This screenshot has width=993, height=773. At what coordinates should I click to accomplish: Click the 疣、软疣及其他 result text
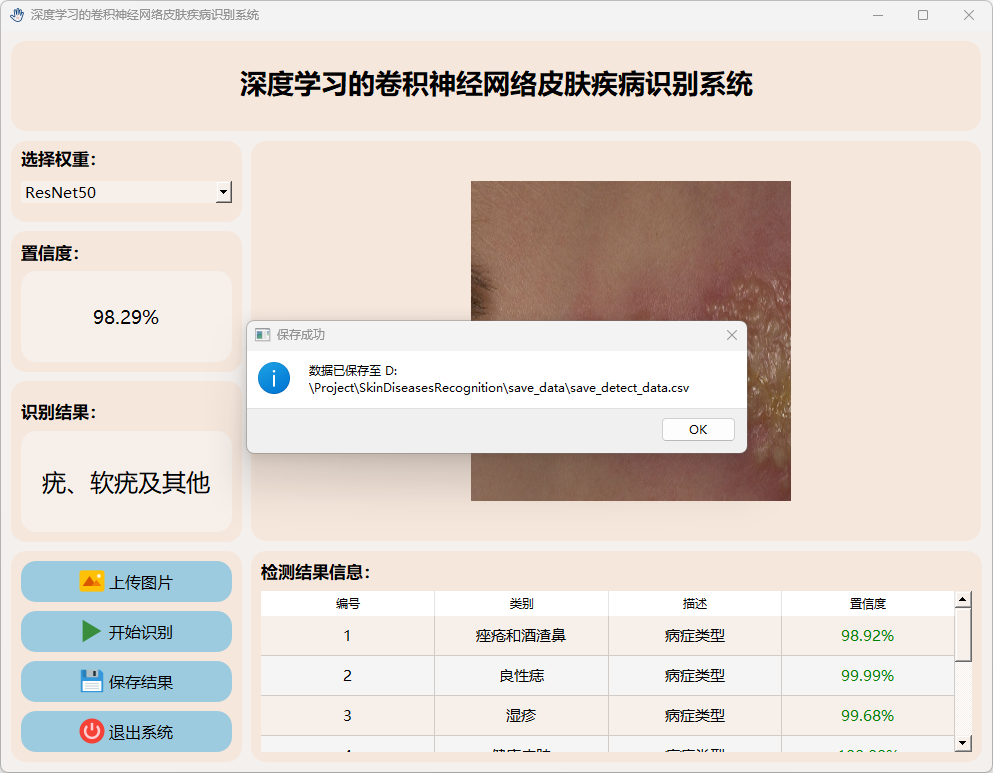(126, 482)
